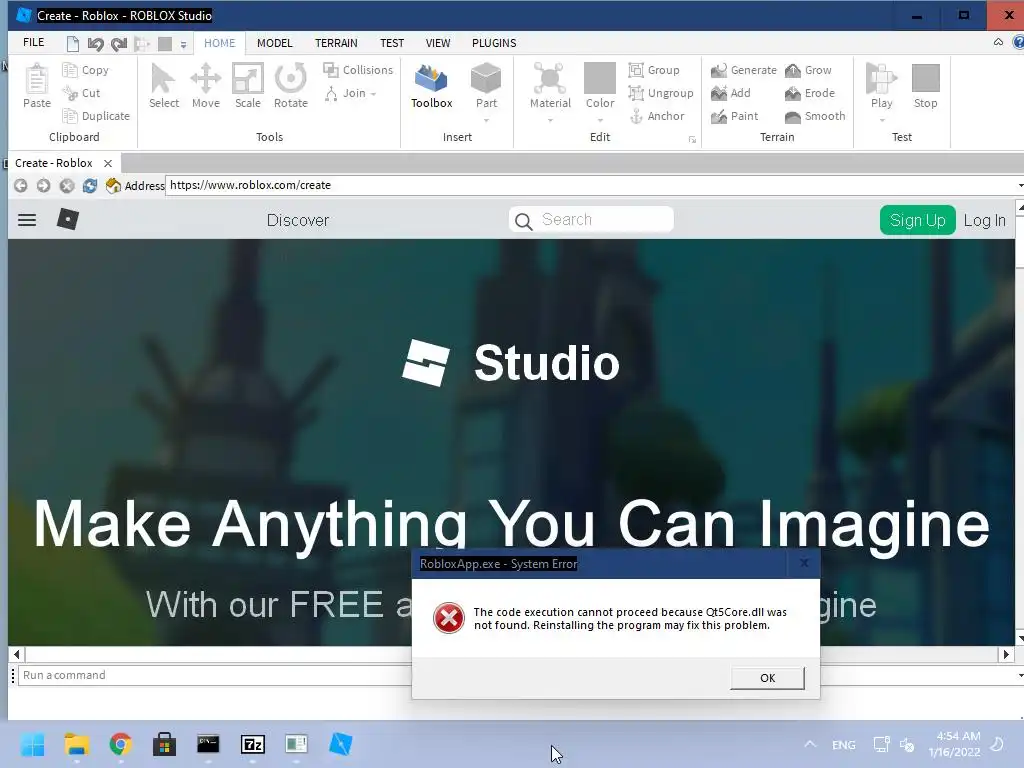Open the Roblox hamburger menu
Viewport: 1024px width, 768px height.
(27, 220)
